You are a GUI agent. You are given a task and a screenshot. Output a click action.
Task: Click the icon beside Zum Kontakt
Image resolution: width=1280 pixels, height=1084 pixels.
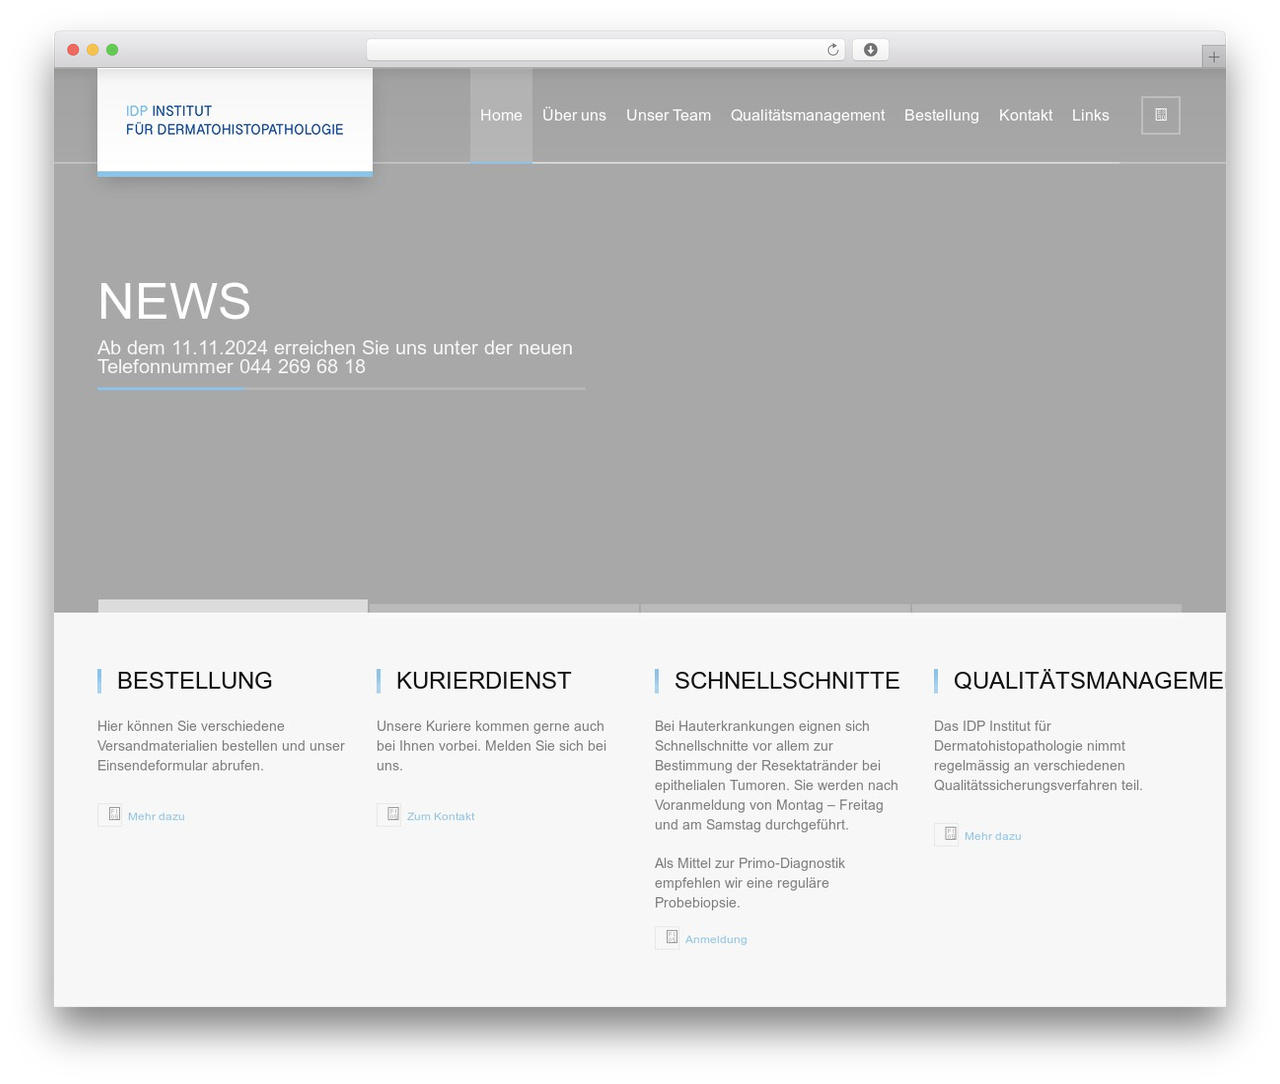pyautogui.click(x=389, y=815)
